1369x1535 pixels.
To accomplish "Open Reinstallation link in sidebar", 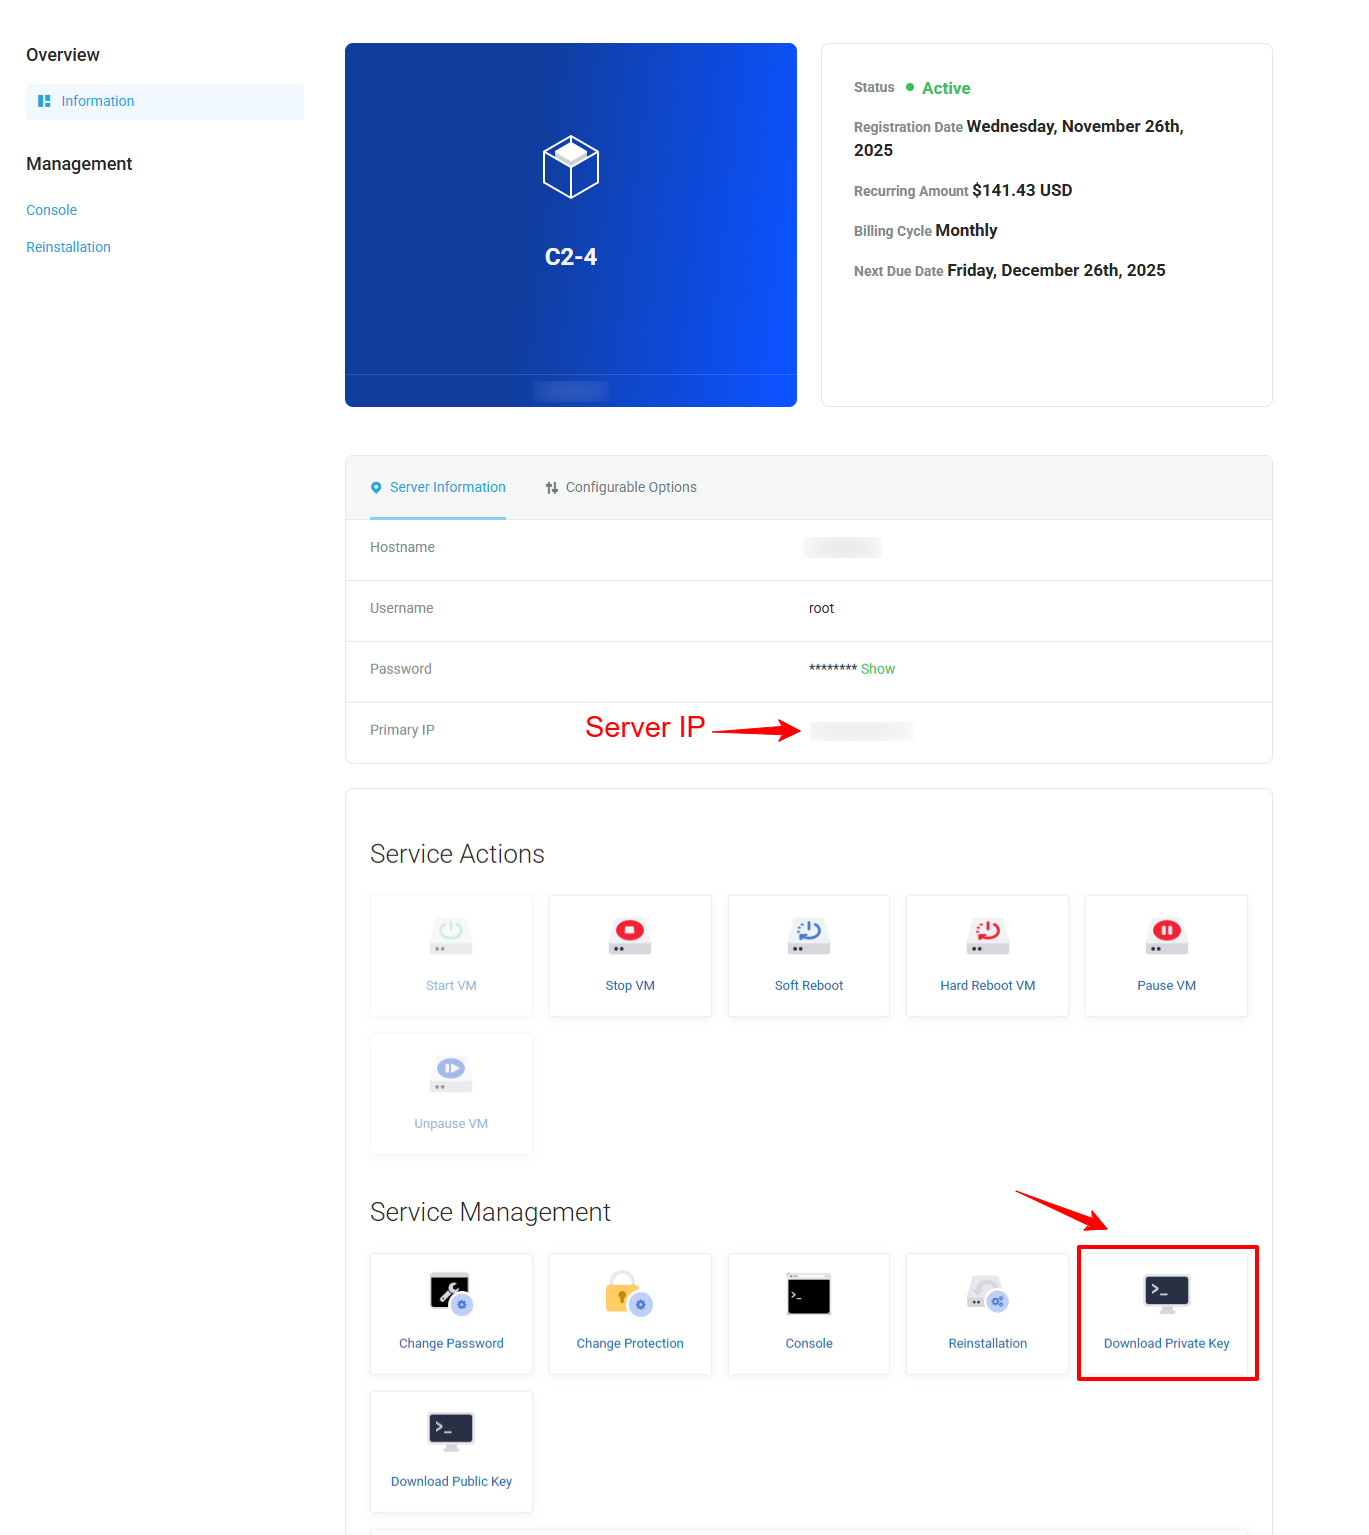I will 68,247.
